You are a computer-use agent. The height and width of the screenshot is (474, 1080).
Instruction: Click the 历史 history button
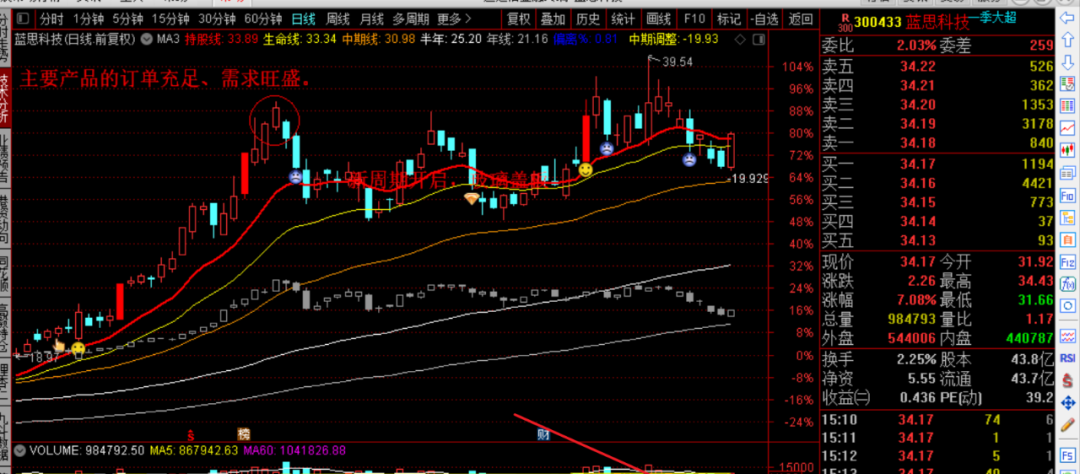[588, 19]
